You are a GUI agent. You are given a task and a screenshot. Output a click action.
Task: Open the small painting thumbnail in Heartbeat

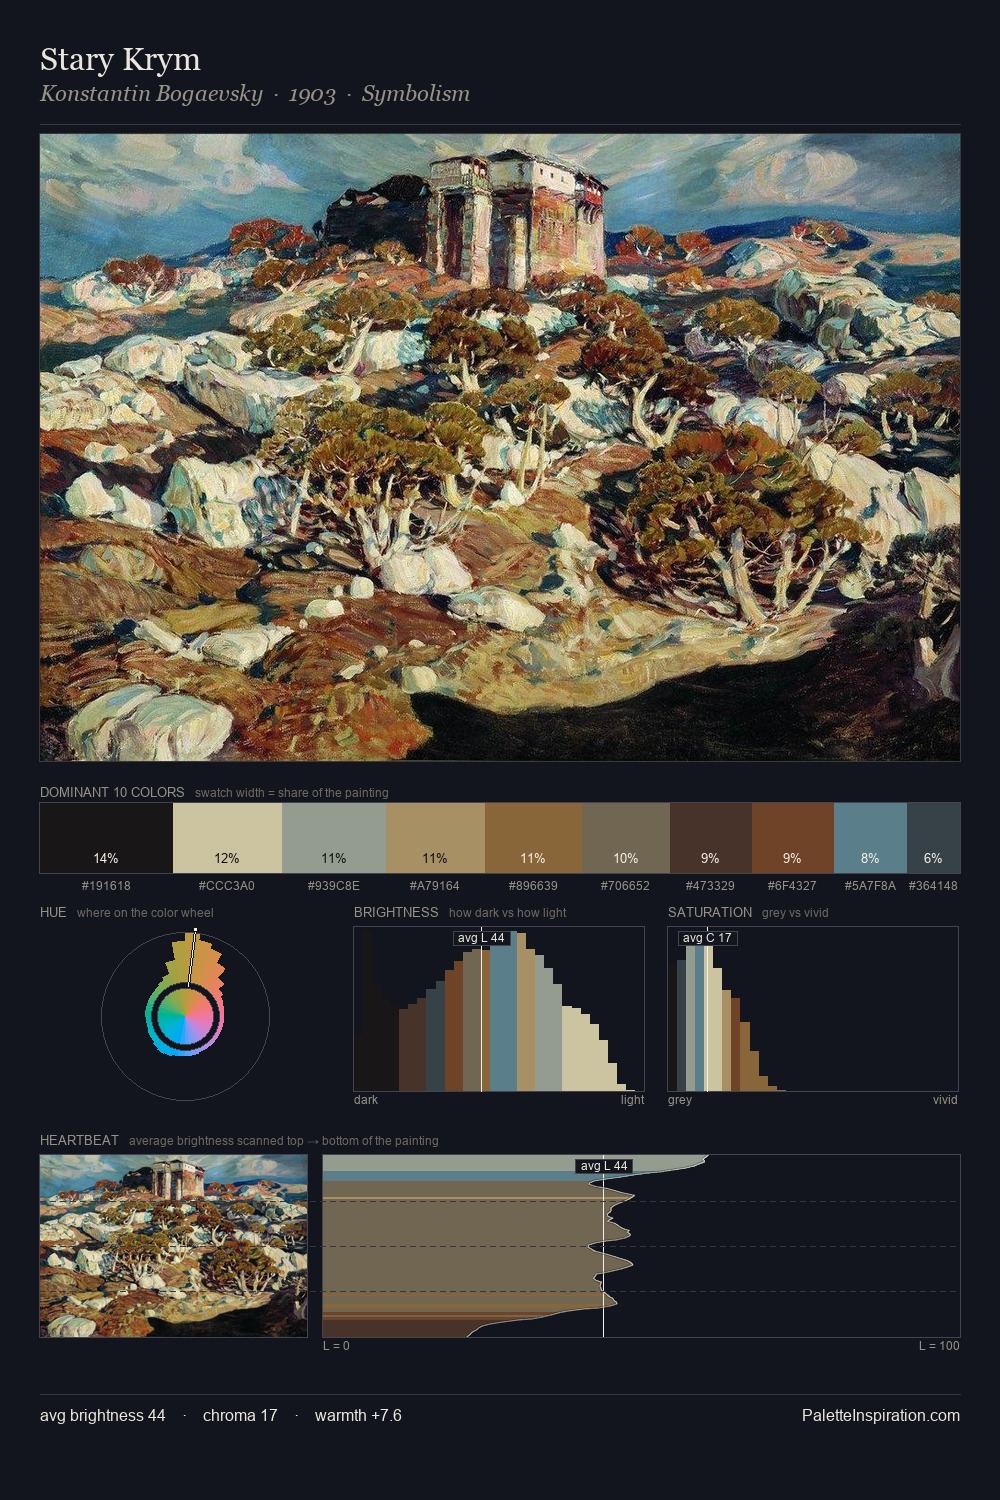pyautogui.click(x=174, y=1246)
